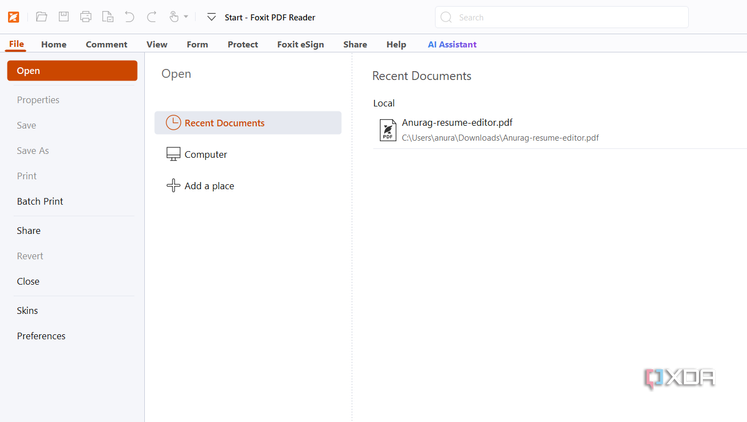Select Properties in the File sidebar
Screen dimensions: 747x422
38,100
